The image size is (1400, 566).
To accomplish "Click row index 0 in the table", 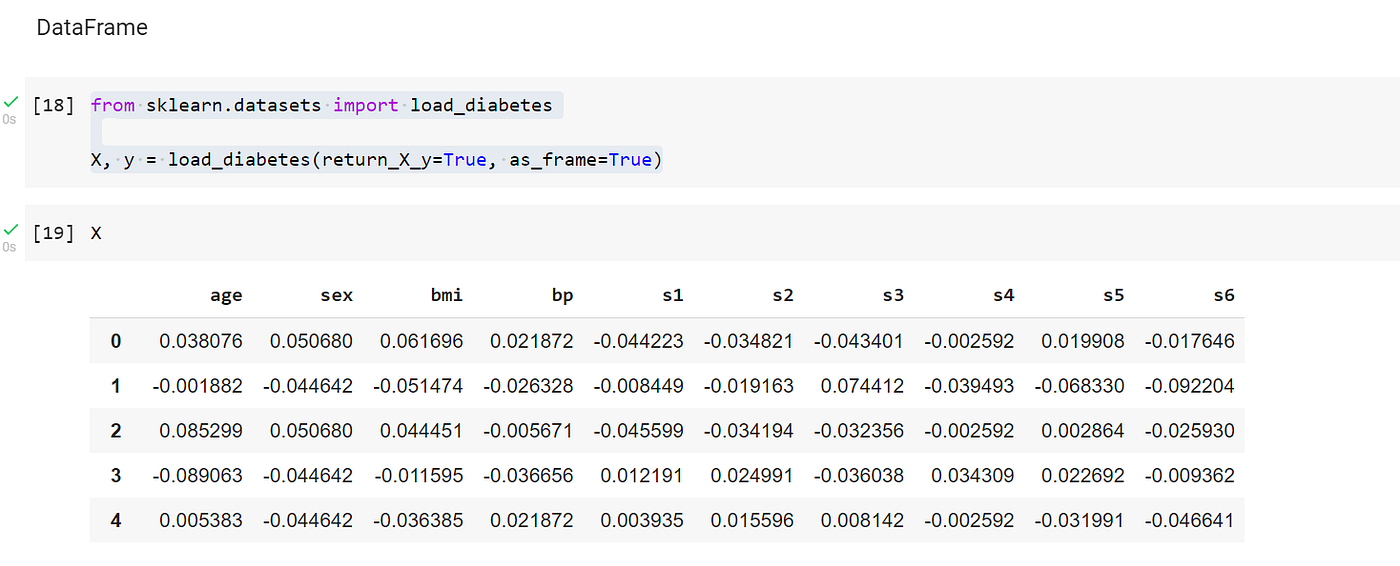I will point(116,341).
